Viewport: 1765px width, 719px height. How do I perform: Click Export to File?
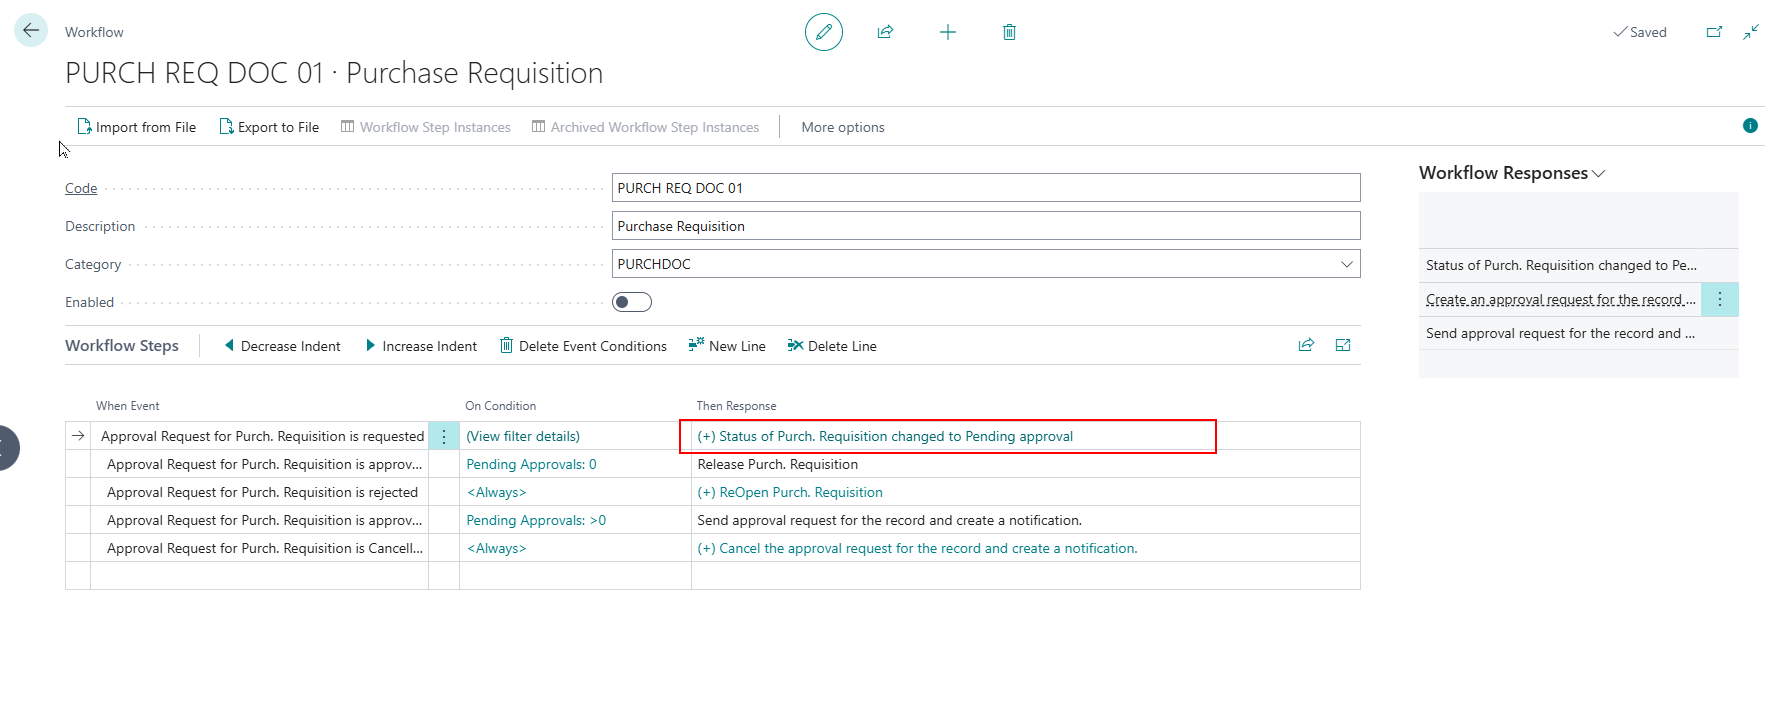point(269,127)
